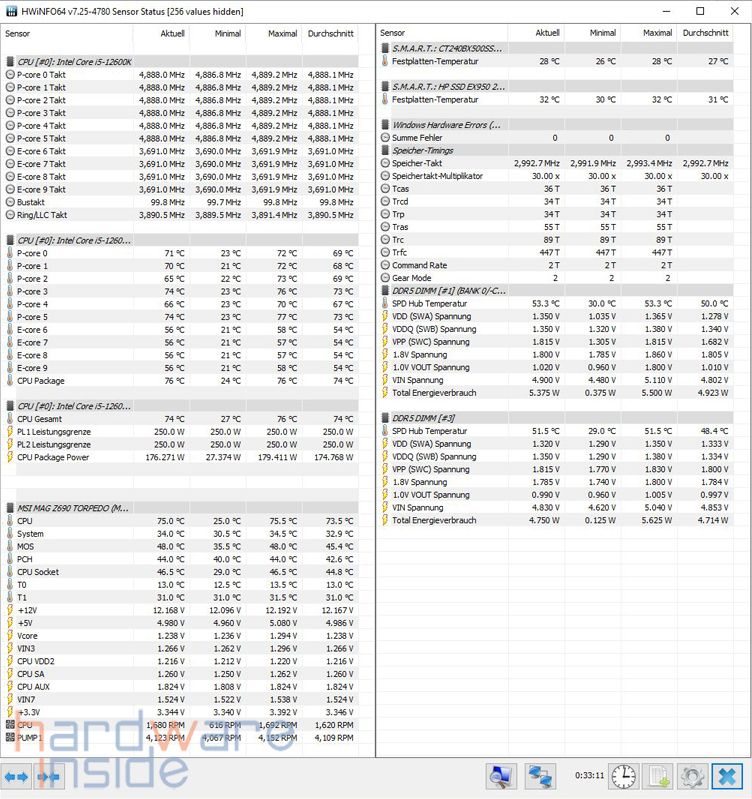The width and height of the screenshot is (752, 799).
Task: Select the DDR5 DIMM [#1] (BANK 0) group header
Action: (555, 290)
